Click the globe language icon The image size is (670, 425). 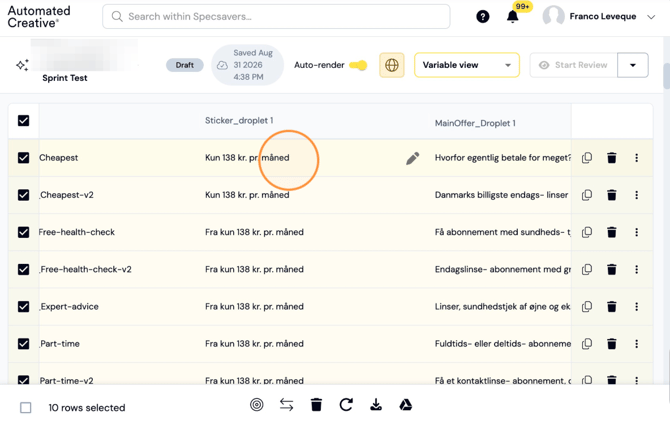[x=391, y=65]
